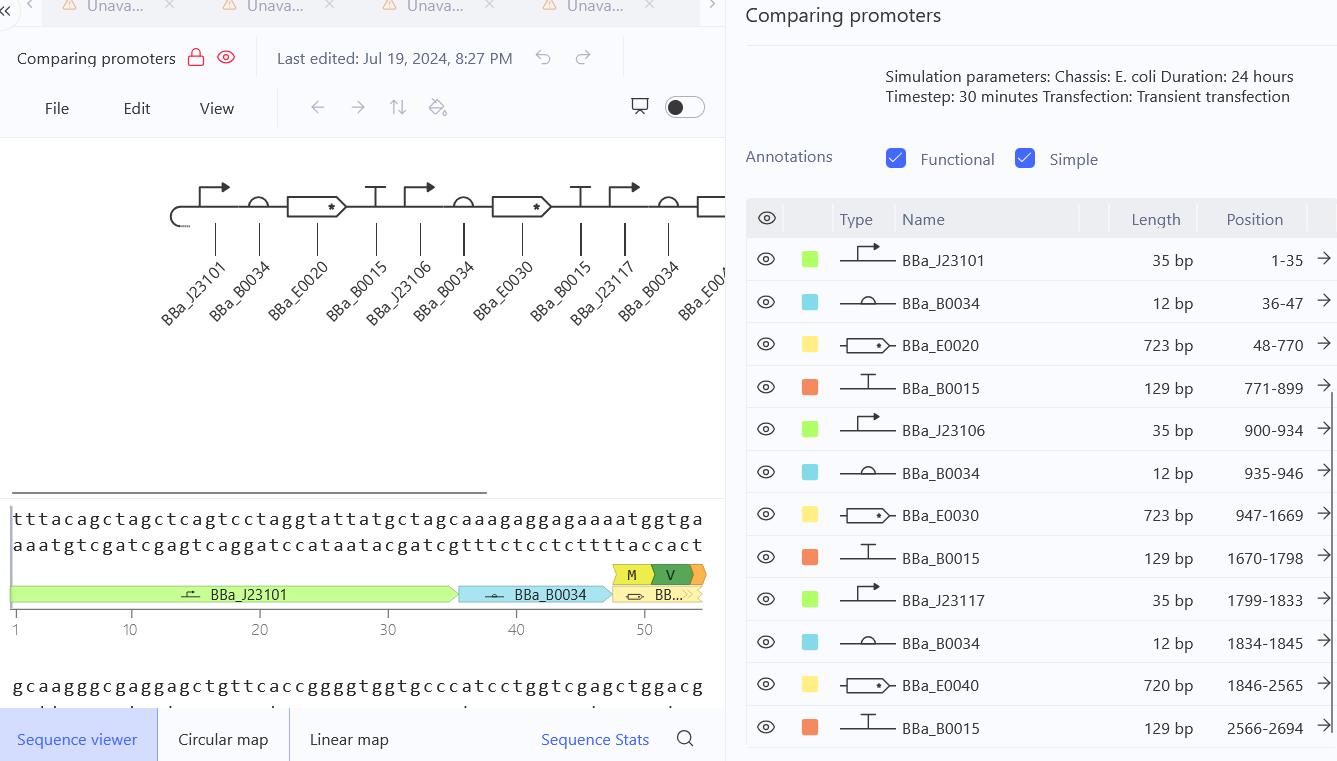Click the paint bucket fill icon
The width and height of the screenshot is (1337, 761).
437,107
